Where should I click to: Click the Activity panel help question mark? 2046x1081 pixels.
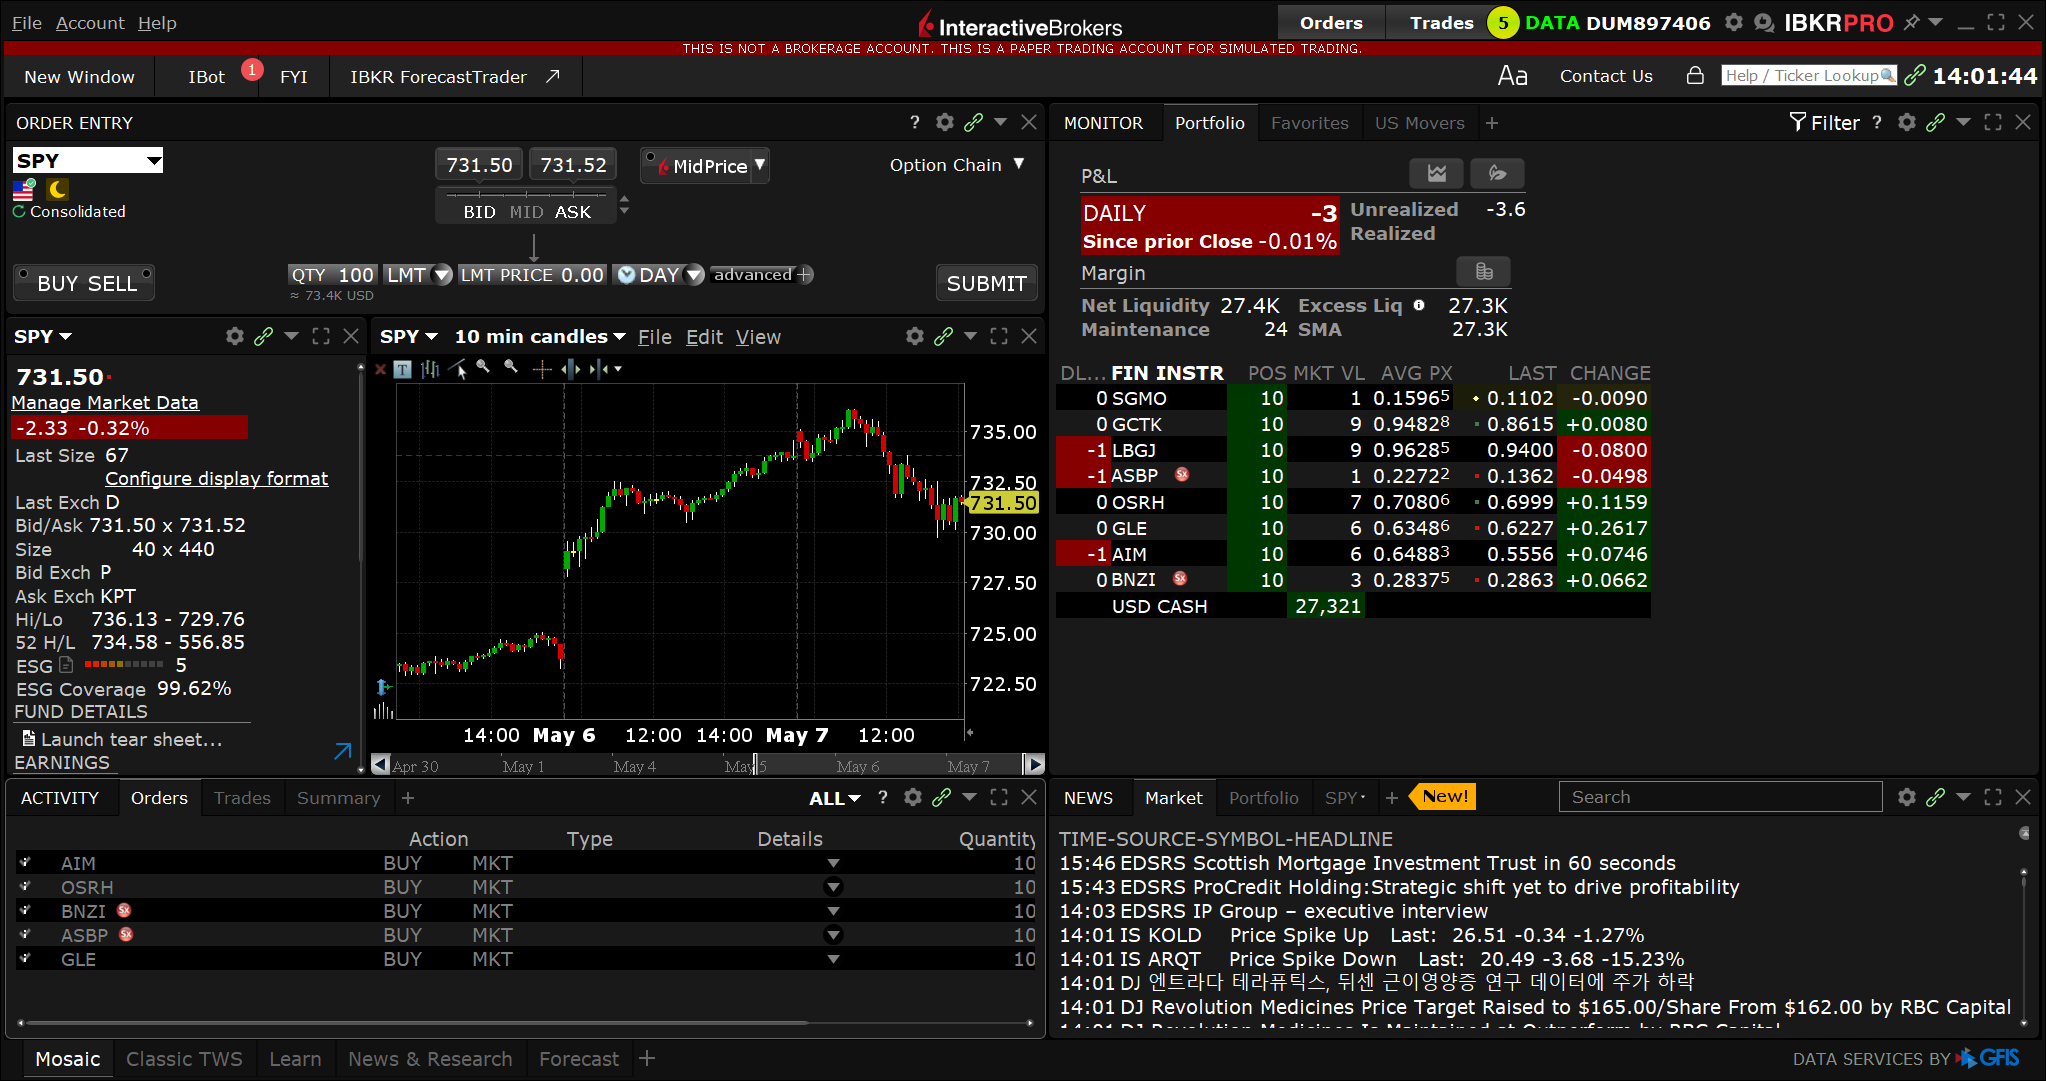882,797
